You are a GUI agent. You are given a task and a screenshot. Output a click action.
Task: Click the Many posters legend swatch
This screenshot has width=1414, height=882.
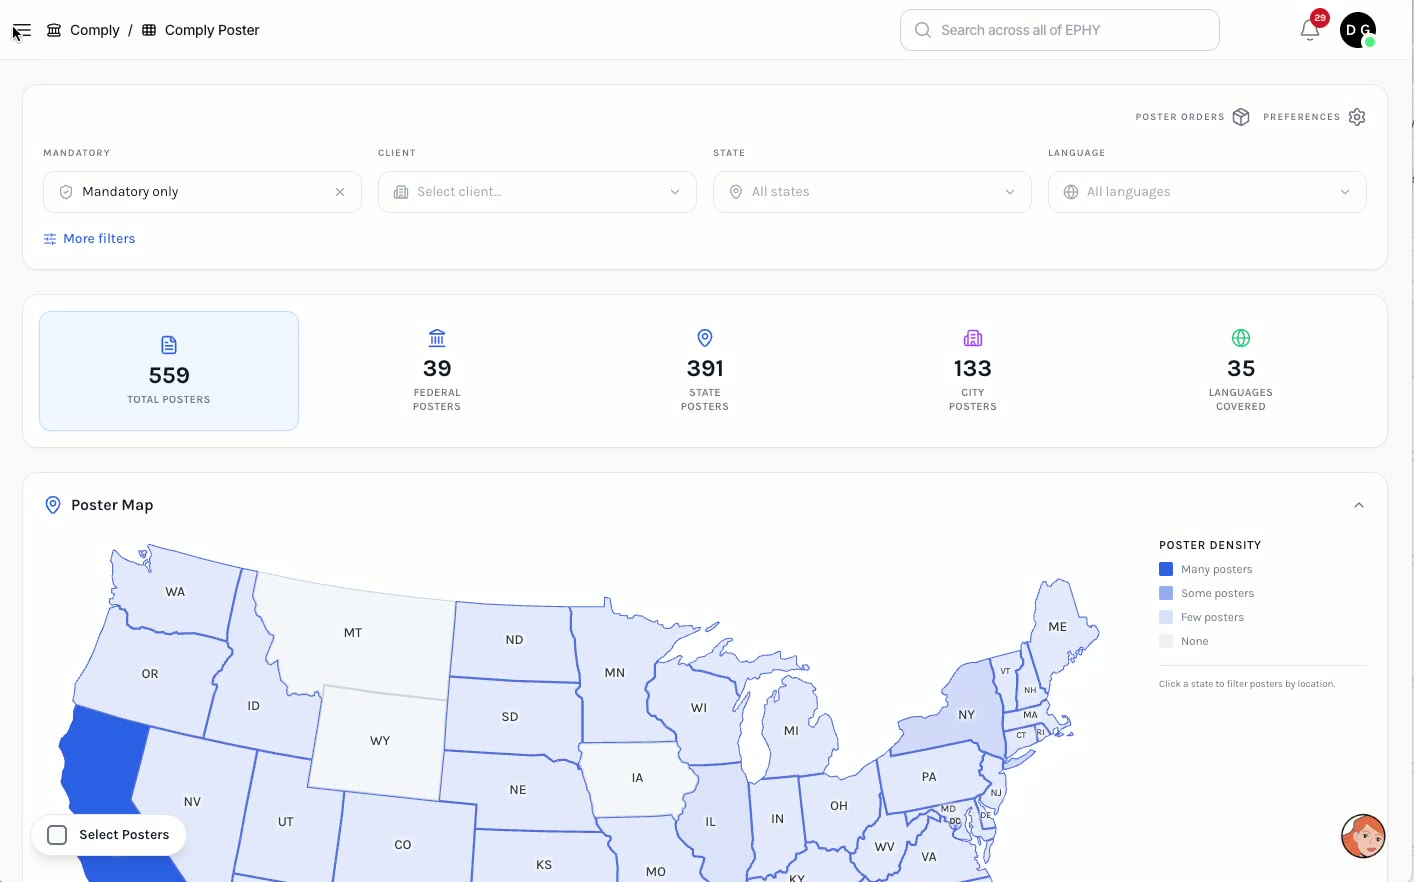point(1166,569)
